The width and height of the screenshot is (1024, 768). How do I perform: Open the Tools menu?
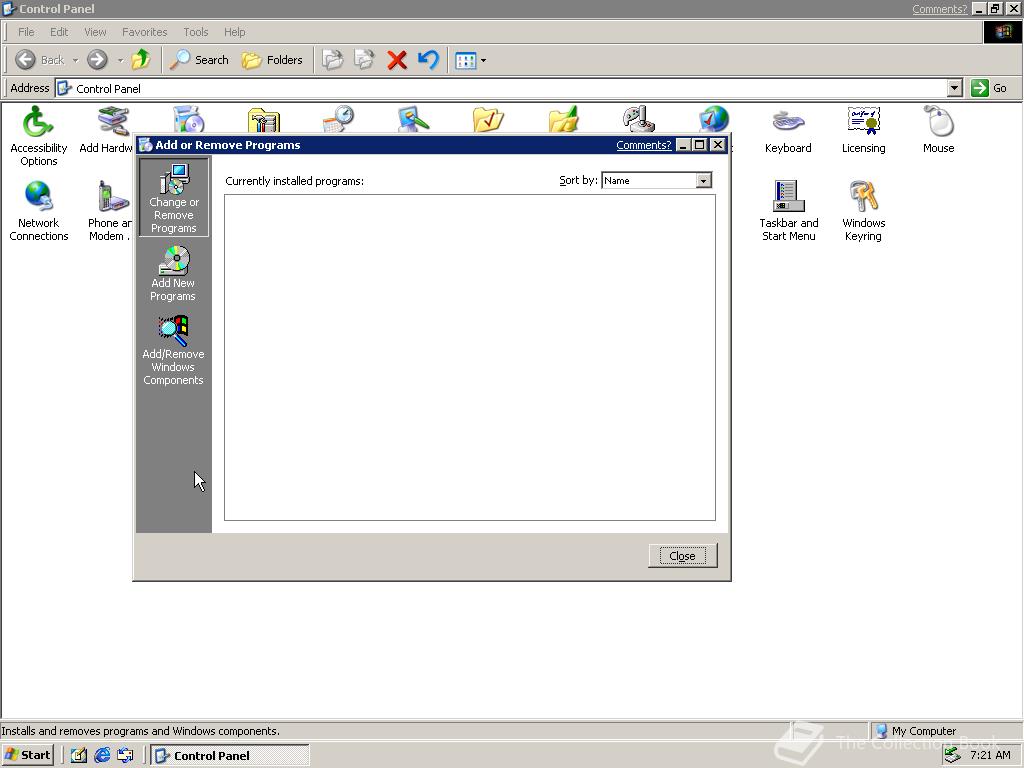click(x=195, y=32)
